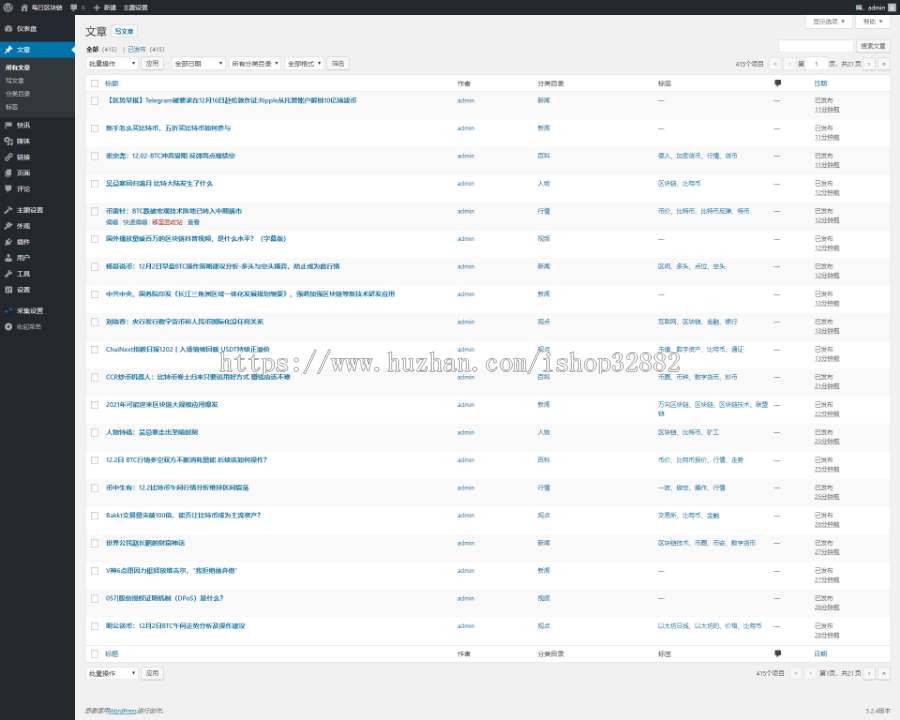Check the Telegram post row checkbox
This screenshot has height=720, width=900.
point(95,101)
